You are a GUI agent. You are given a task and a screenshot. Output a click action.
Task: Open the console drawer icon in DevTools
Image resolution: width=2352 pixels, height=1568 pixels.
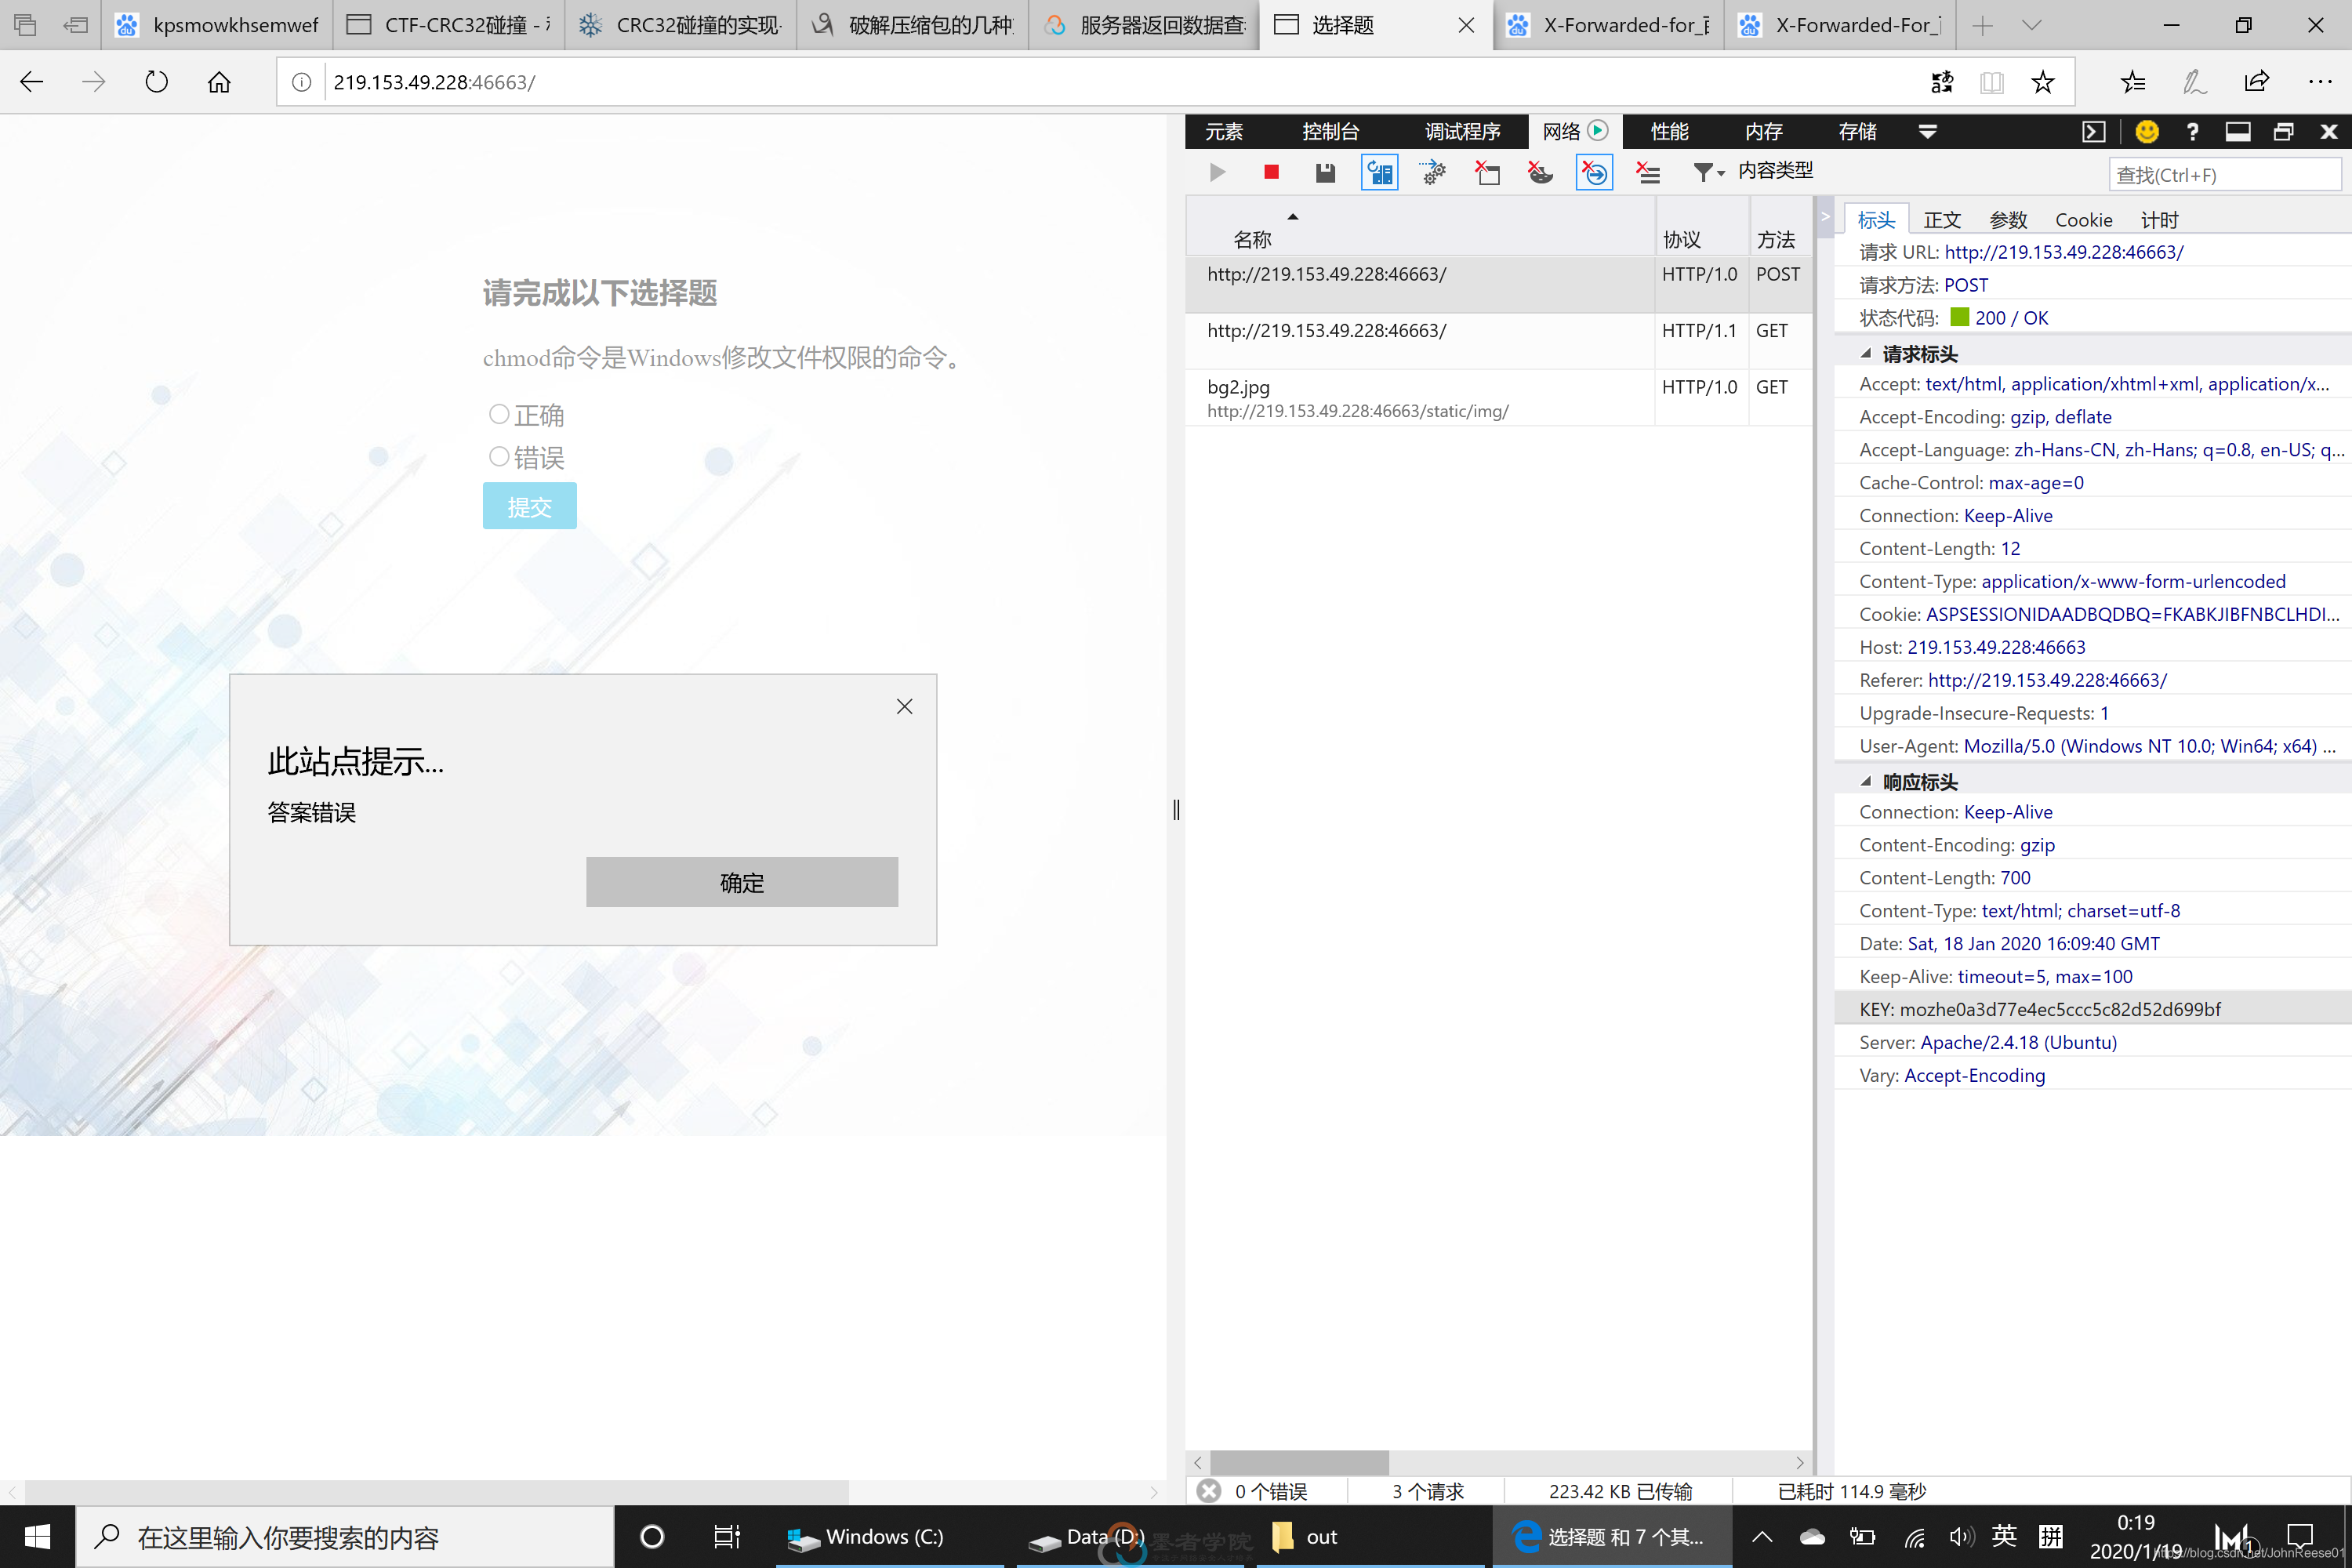[x=2094, y=131]
